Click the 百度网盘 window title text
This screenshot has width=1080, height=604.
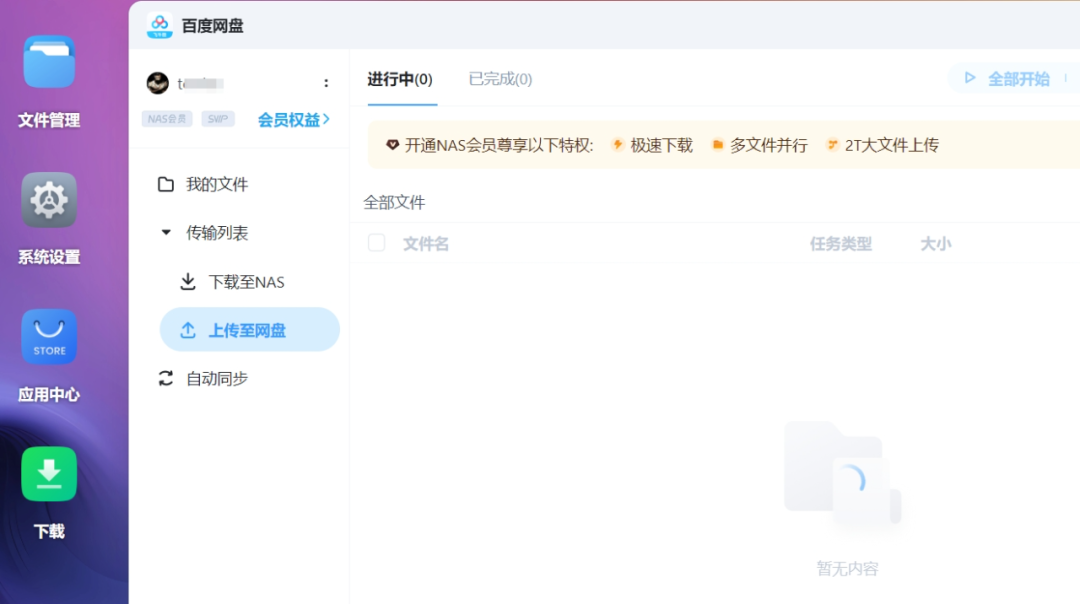pos(212,26)
